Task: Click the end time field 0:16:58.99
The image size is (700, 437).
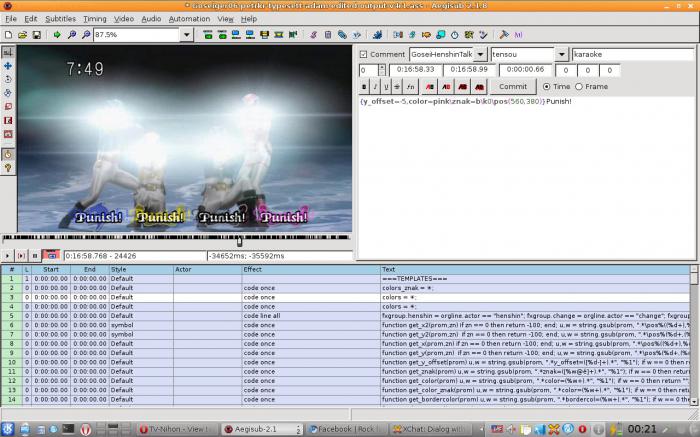Action: (469, 70)
